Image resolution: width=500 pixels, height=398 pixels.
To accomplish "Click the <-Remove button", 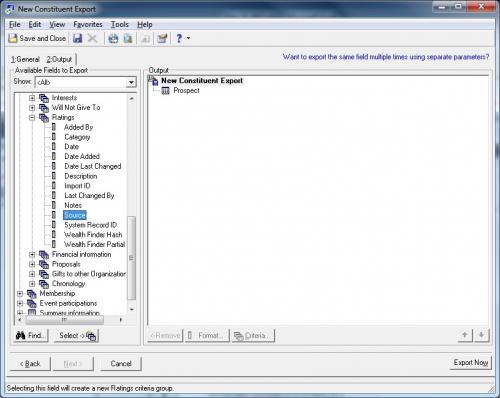I will [165, 335].
